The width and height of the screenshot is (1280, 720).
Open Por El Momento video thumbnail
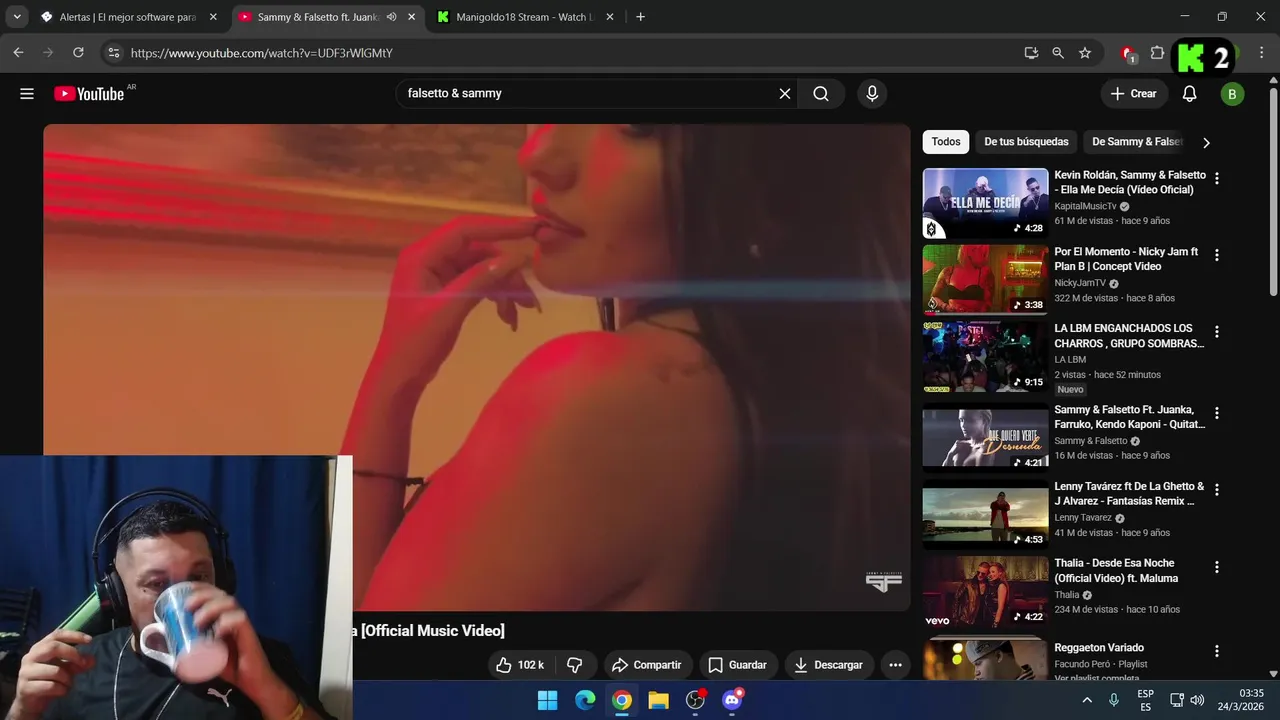click(985, 280)
